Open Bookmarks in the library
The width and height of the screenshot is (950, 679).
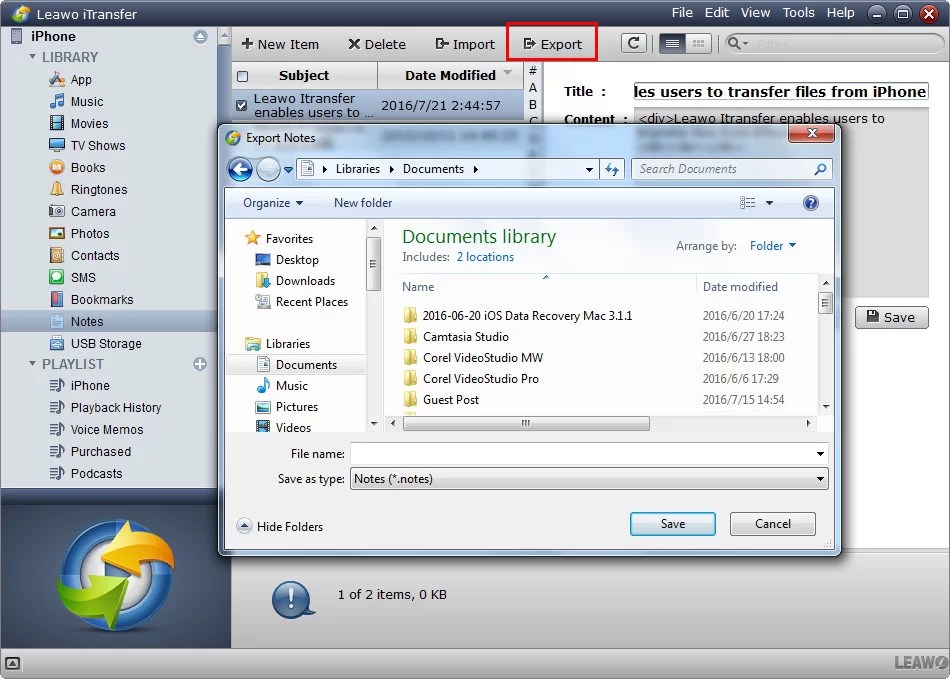click(102, 299)
